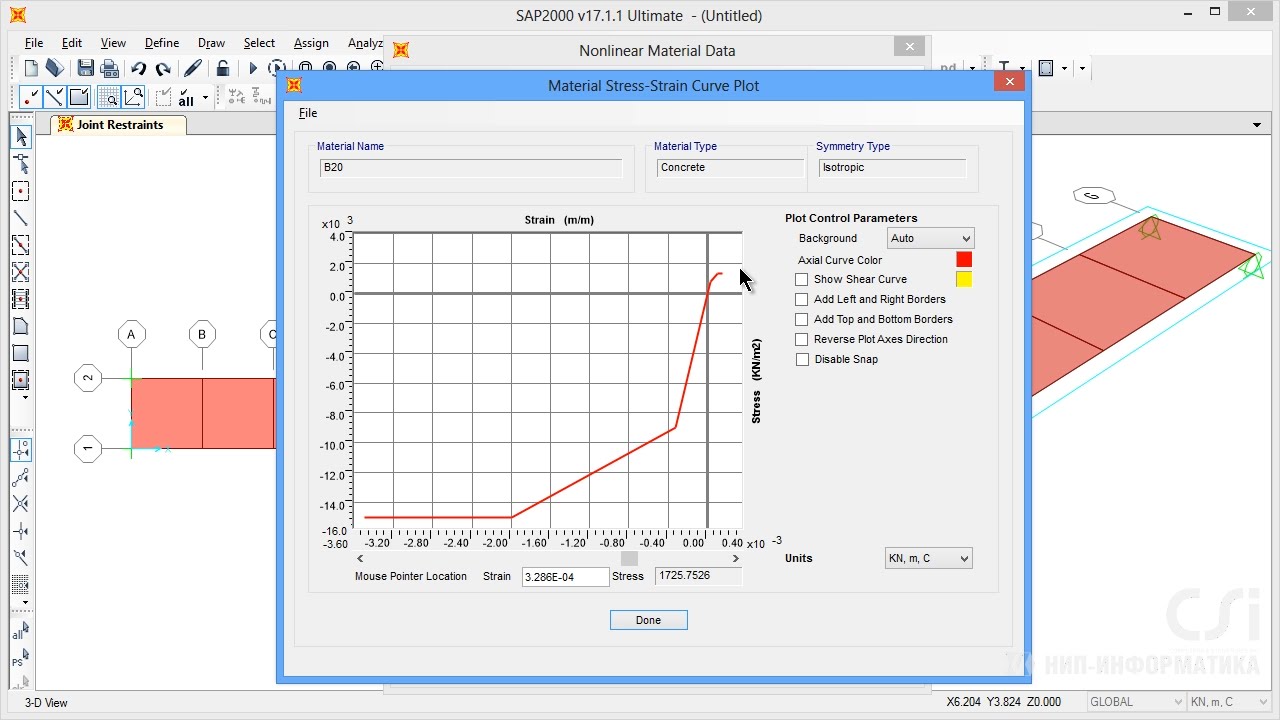Click the axes zoom view icon

click(x=133, y=97)
